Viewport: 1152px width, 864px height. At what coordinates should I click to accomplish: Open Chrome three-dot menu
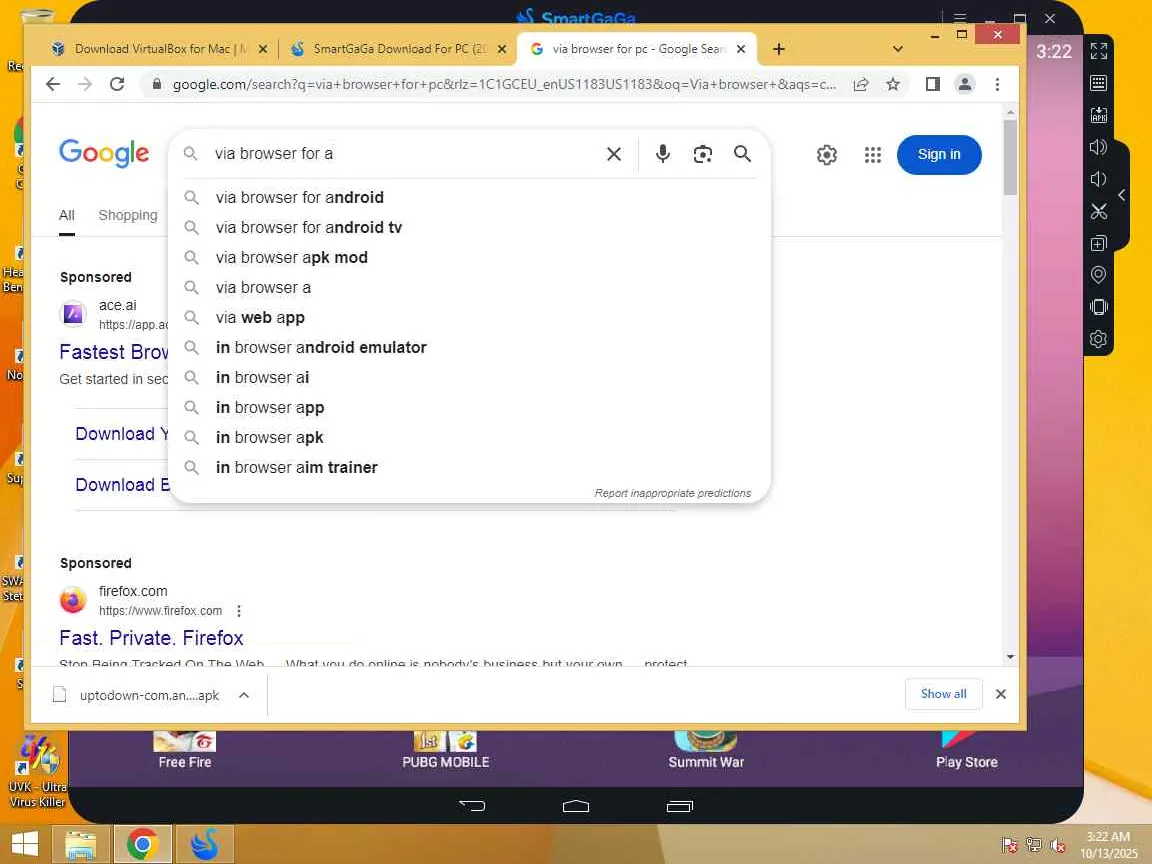pyautogui.click(x=997, y=84)
